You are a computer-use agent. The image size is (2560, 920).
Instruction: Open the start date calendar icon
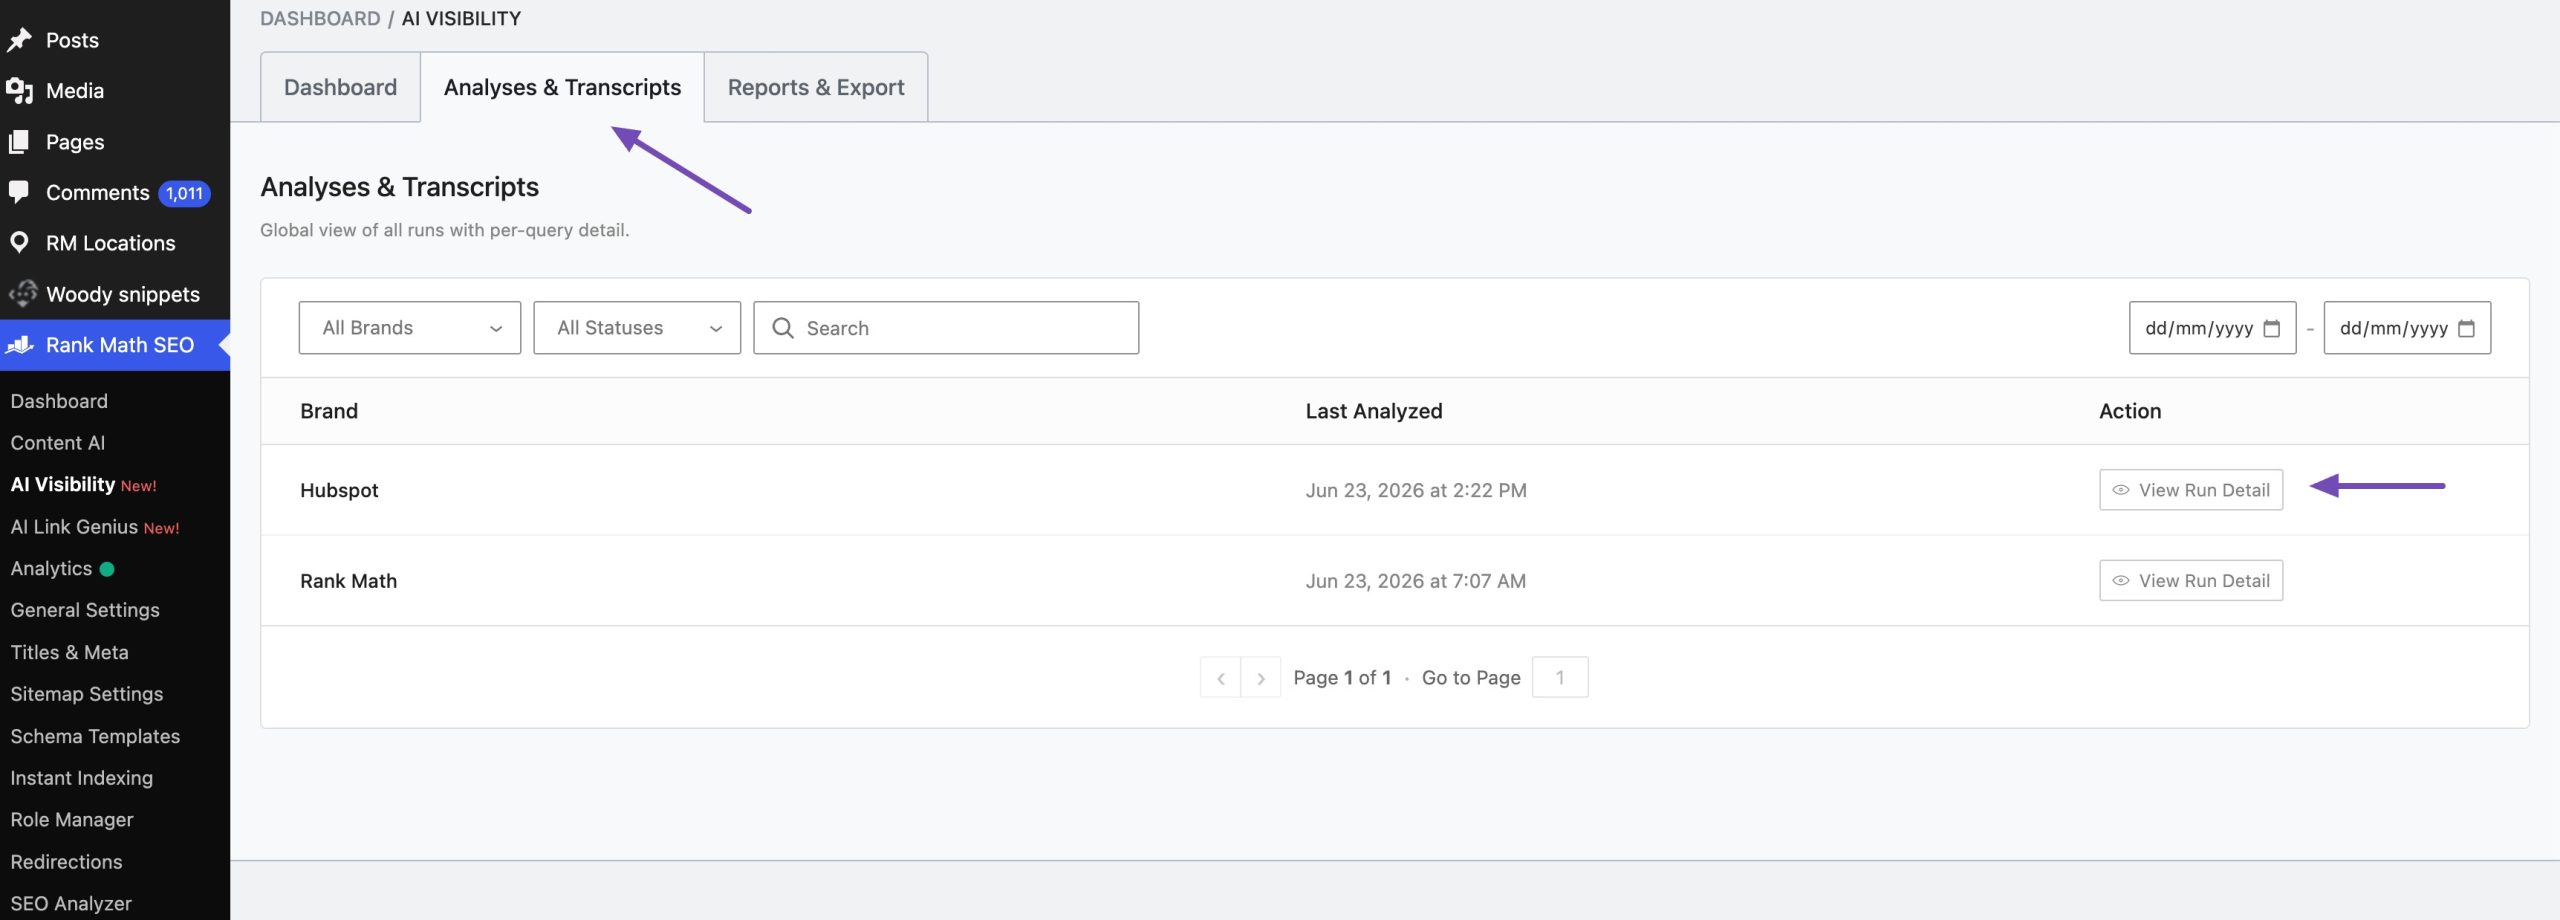click(x=2272, y=328)
